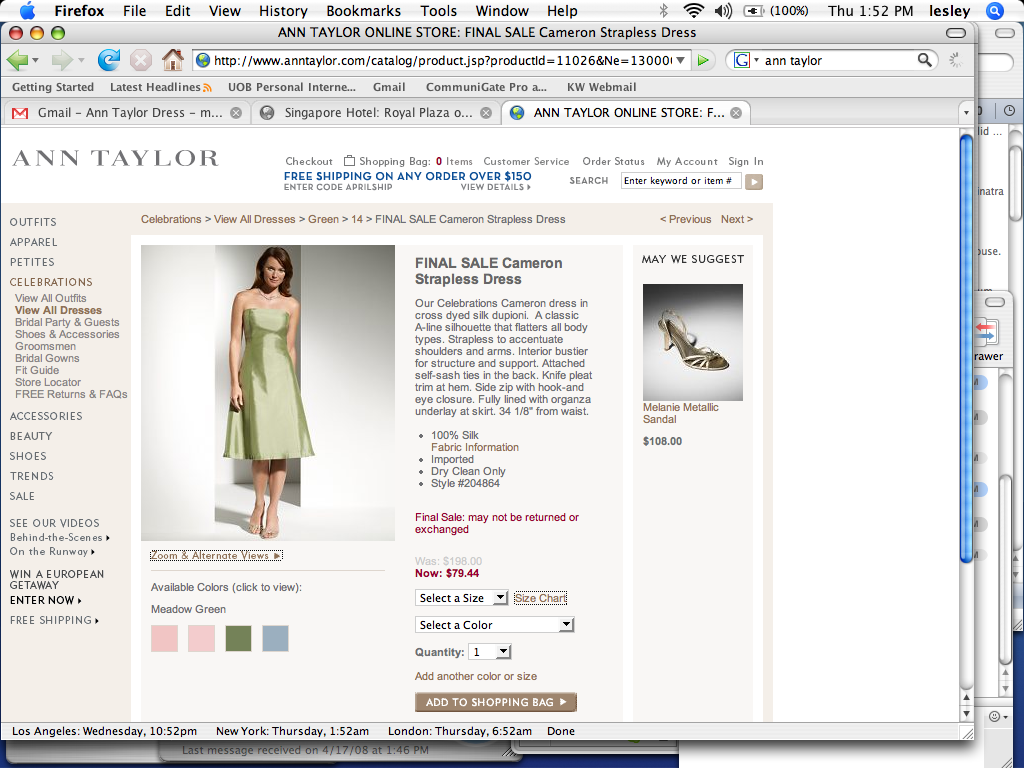The height and width of the screenshot is (768, 1024).
Task: Open the KW Webmail bookmark
Action: (601, 88)
